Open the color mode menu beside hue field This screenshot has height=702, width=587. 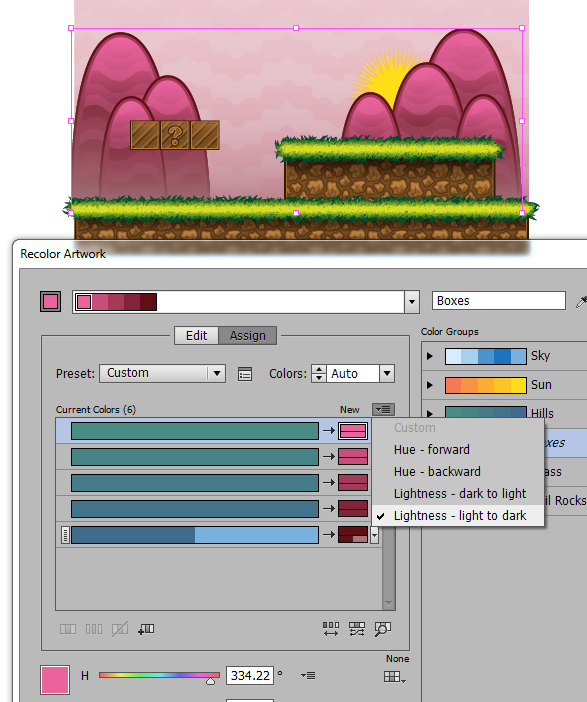(x=308, y=675)
